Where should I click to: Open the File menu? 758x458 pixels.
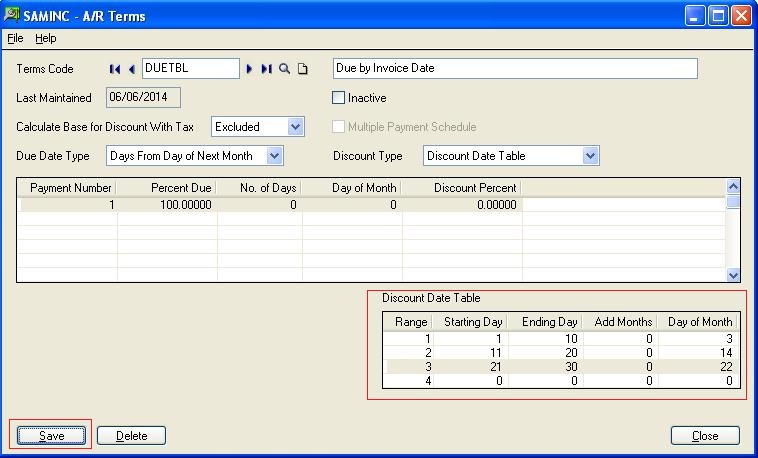coord(15,38)
